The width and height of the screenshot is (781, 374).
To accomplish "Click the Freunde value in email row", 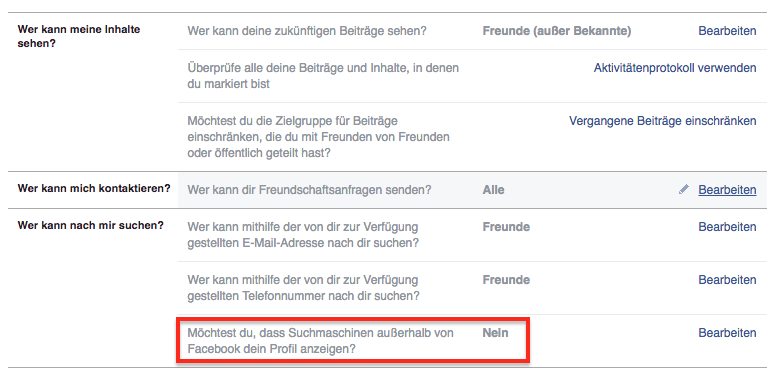I will (x=506, y=227).
